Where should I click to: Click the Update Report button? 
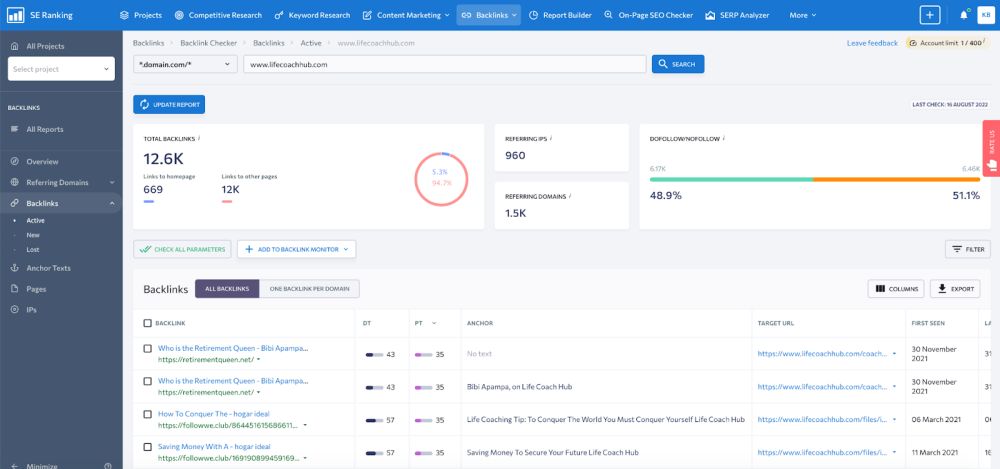coord(169,105)
